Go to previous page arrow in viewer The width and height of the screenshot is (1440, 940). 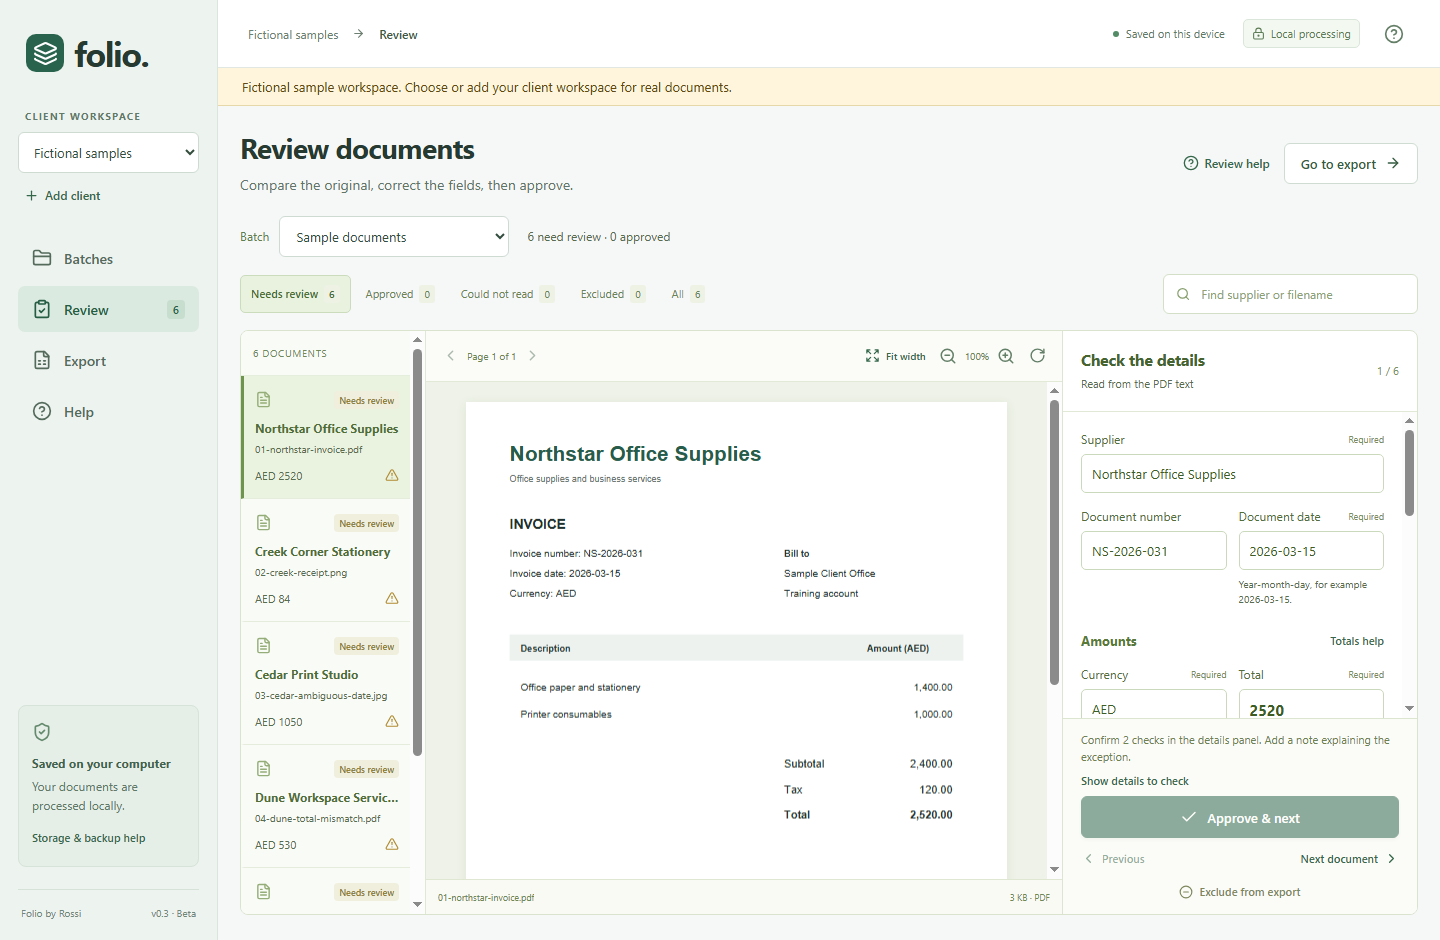451,355
